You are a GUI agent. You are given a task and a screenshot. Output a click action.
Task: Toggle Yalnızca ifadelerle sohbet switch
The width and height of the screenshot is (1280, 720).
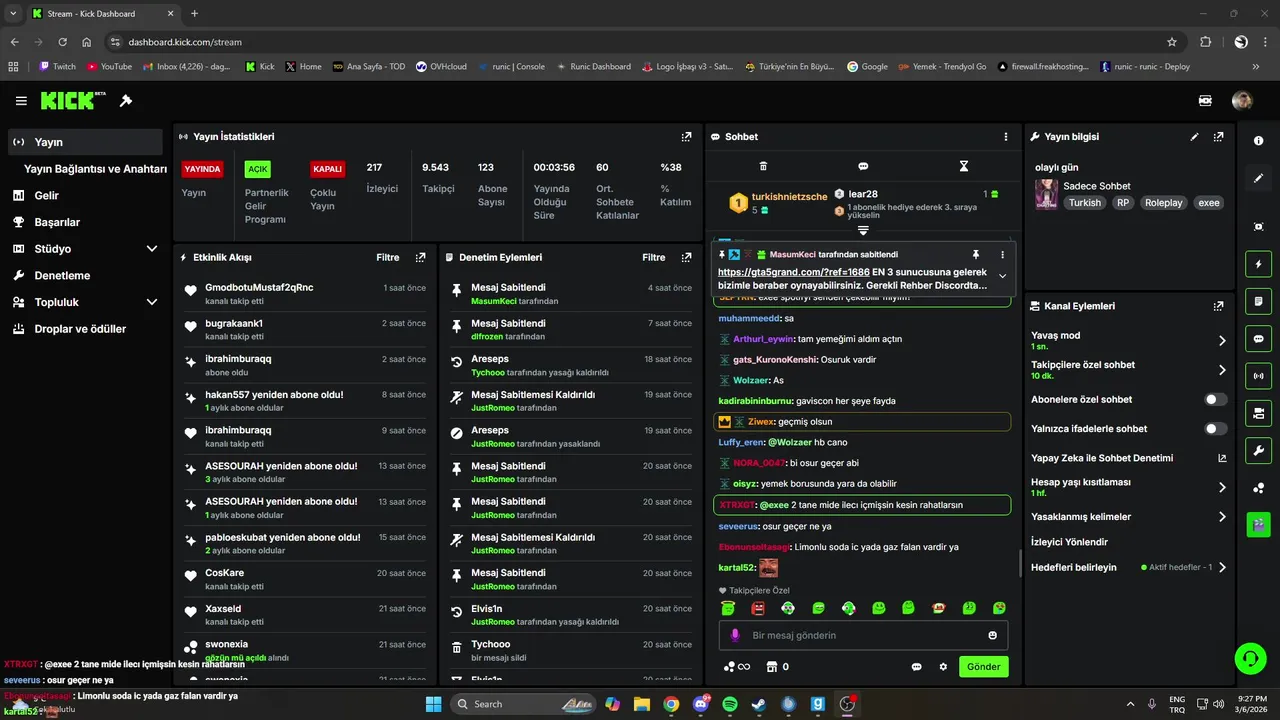[x=1215, y=429]
